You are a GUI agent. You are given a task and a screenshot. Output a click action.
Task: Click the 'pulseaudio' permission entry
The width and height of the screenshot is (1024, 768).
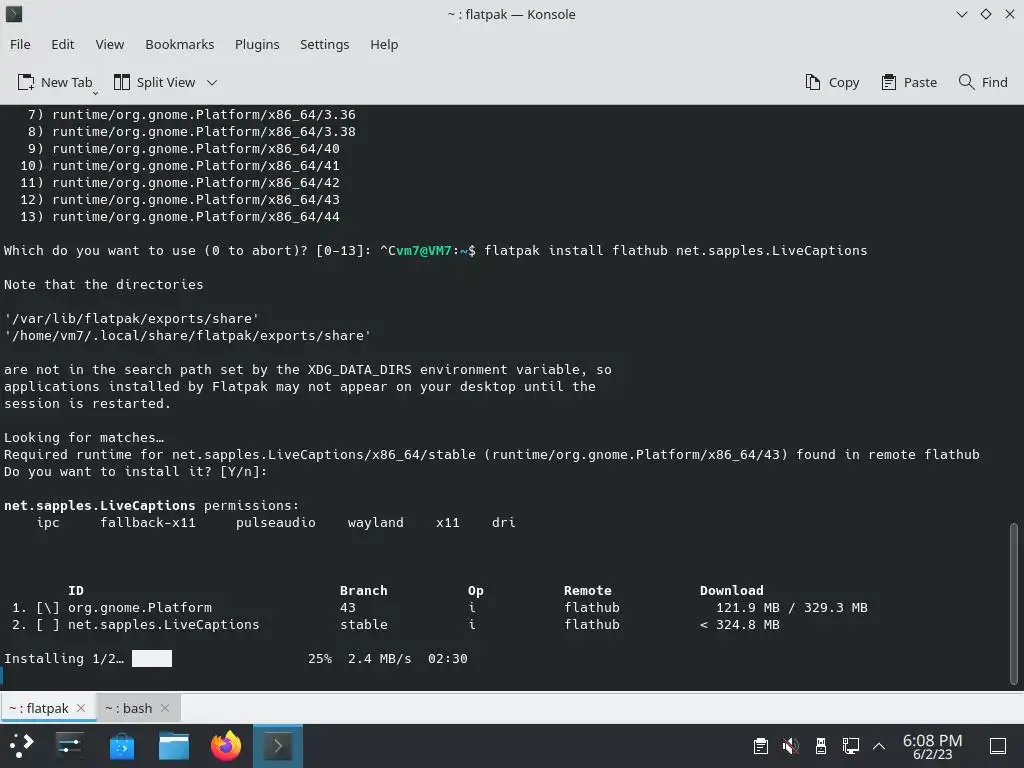click(x=276, y=522)
